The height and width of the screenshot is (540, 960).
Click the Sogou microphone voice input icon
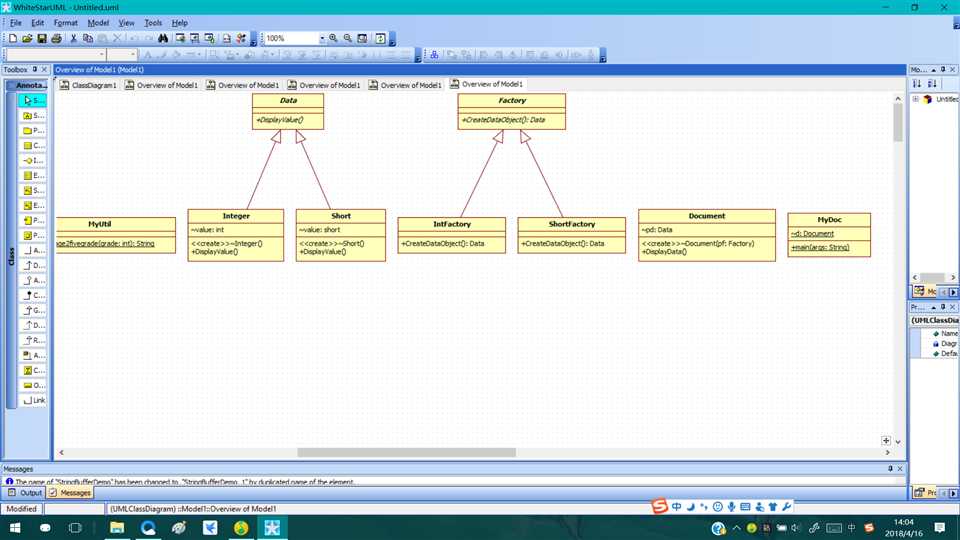click(x=731, y=506)
